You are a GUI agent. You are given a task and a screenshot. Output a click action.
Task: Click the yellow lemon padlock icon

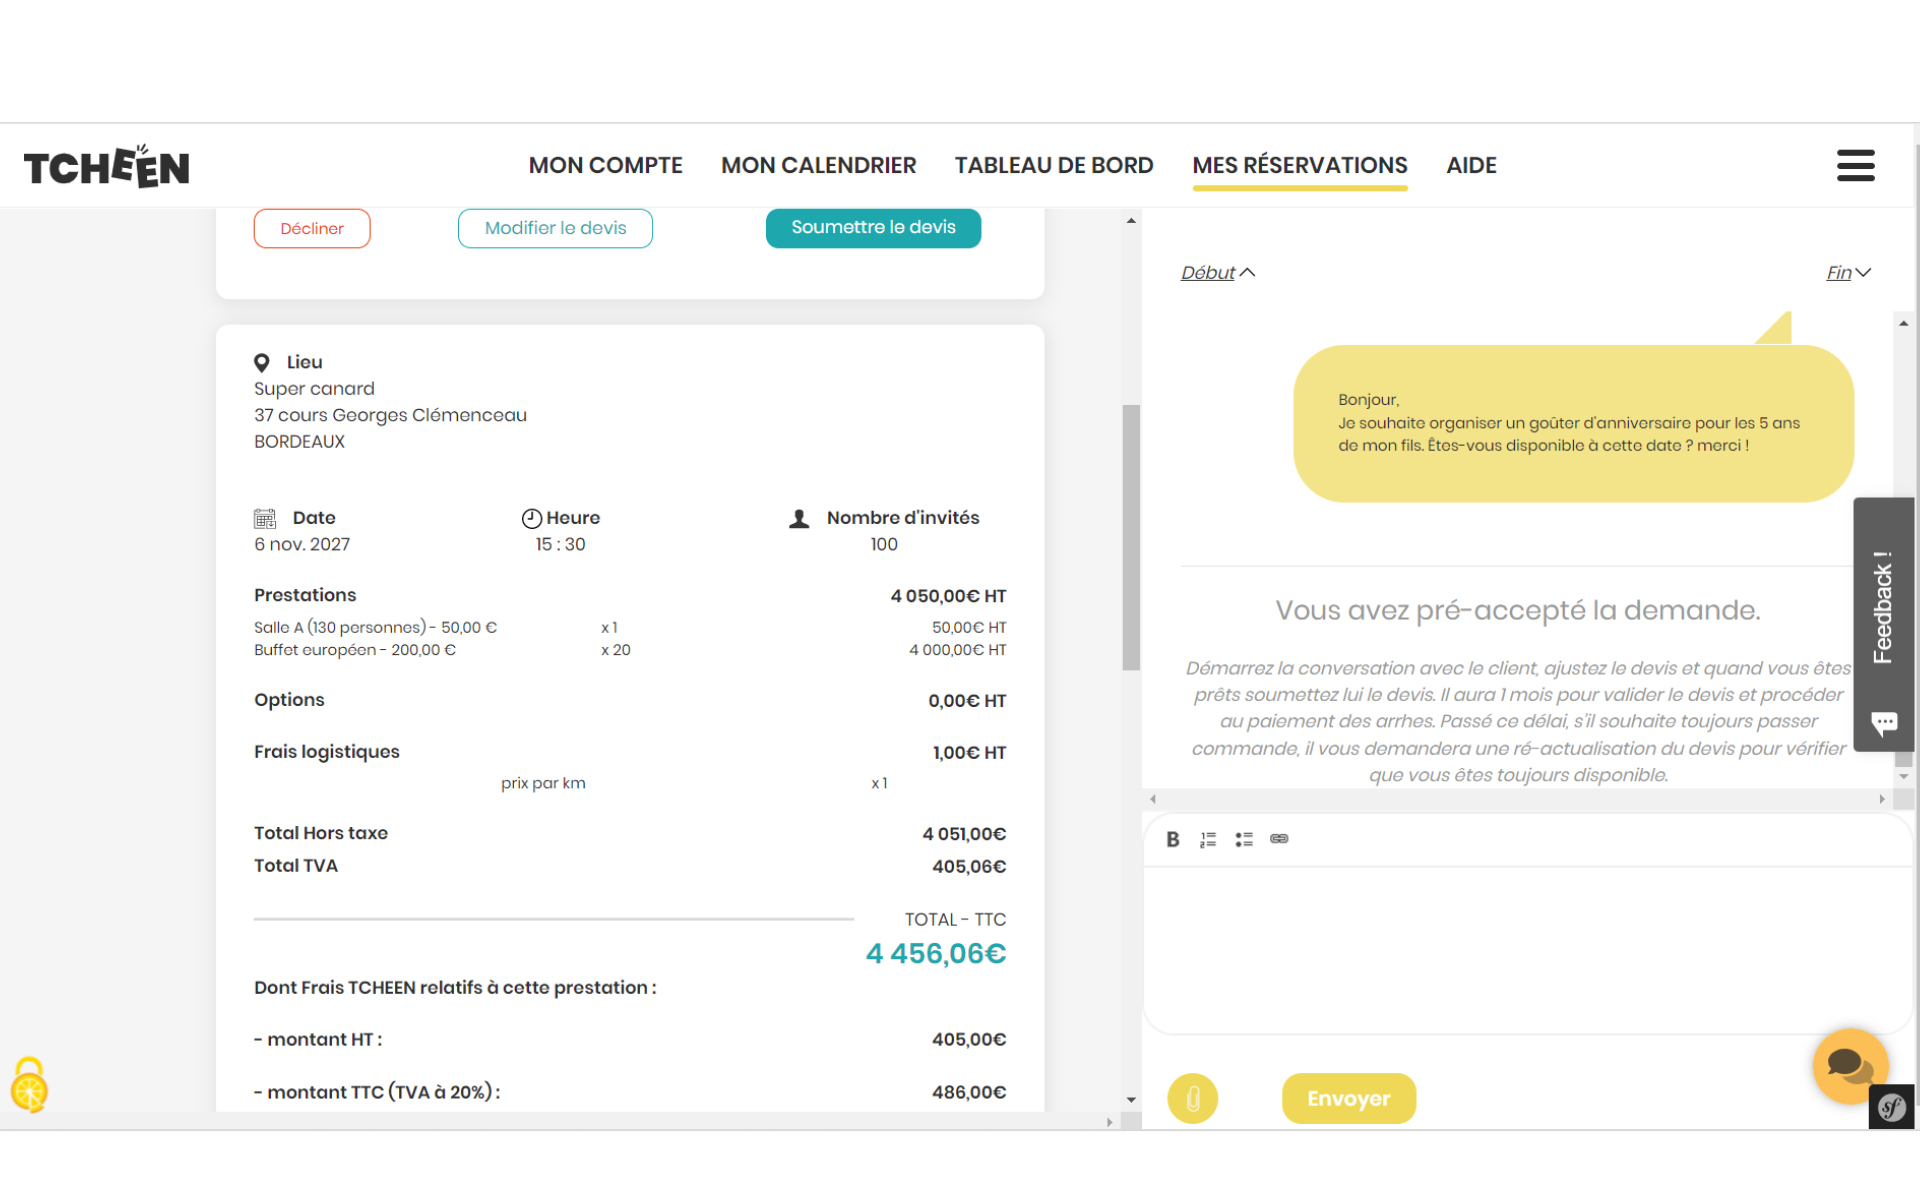[x=29, y=1085]
